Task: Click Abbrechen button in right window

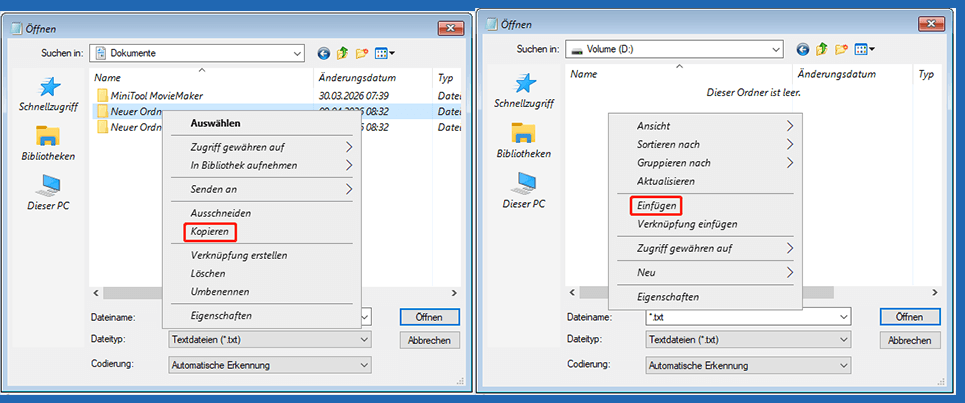Action: tap(910, 340)
